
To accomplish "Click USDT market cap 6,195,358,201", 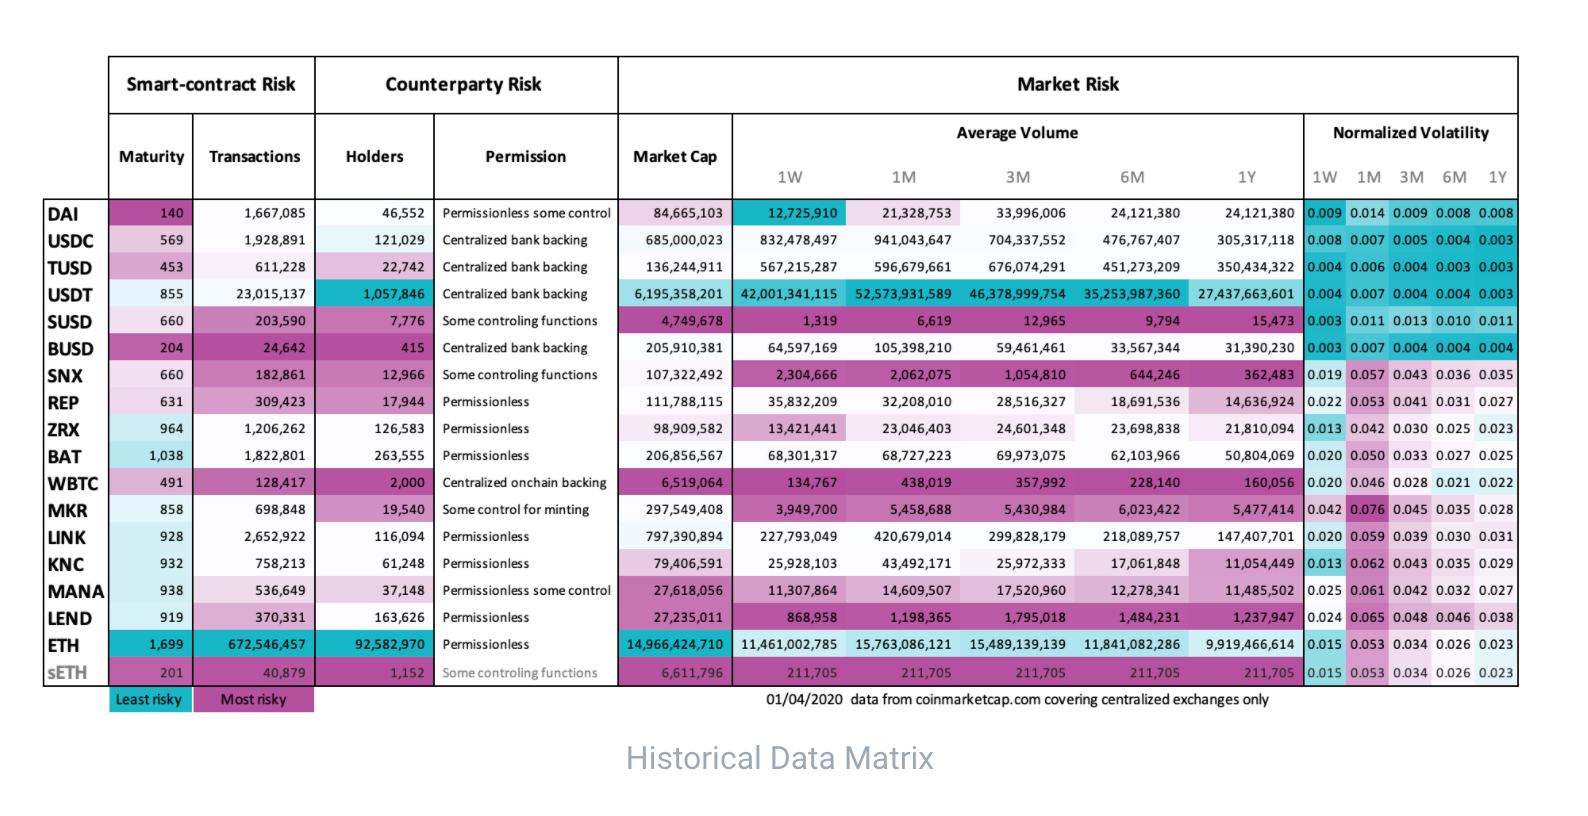I will pos(679,294).
